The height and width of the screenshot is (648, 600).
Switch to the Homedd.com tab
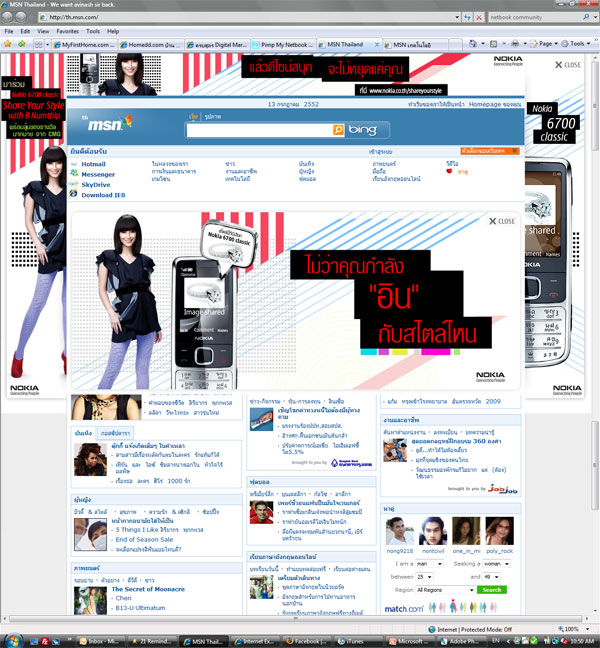click(x=151, y=45)
